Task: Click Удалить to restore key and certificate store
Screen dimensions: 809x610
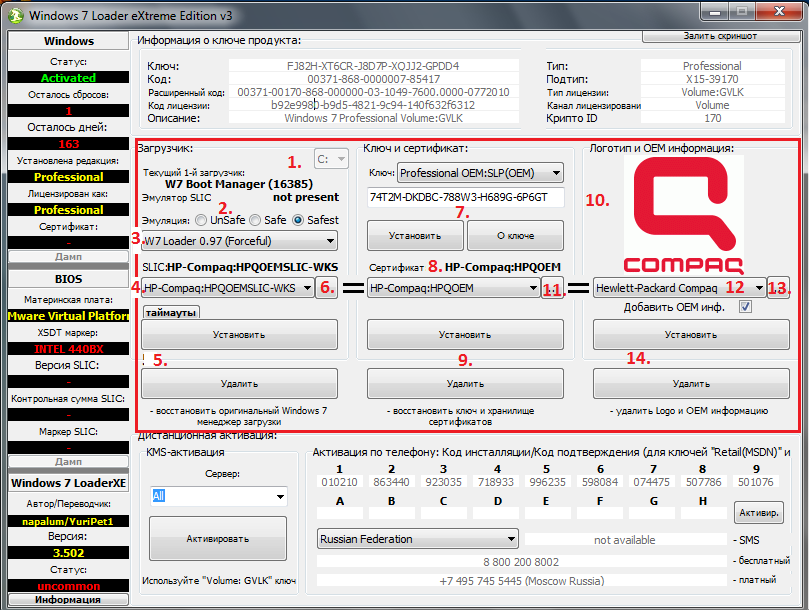Action: pyautogui.click(x=465, y=383)
